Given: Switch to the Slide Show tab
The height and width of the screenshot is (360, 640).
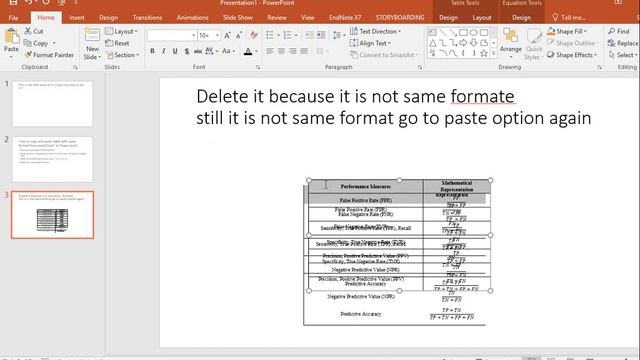Looking at the screenshot, I should tap(238, 18).
